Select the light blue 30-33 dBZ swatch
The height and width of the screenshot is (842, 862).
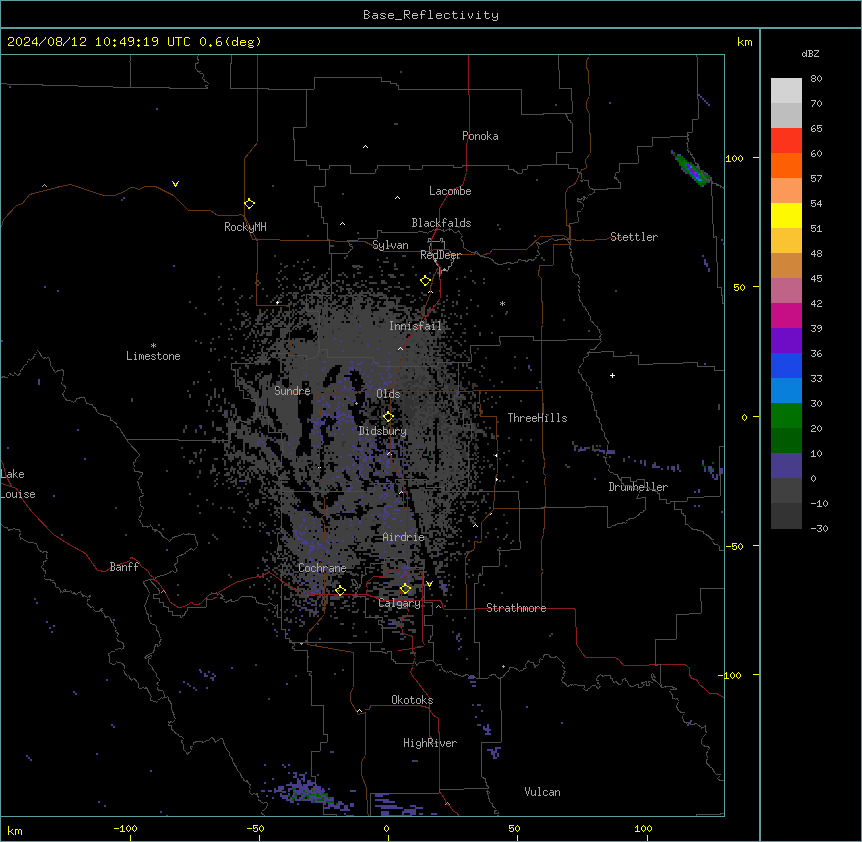click(786, 391)
